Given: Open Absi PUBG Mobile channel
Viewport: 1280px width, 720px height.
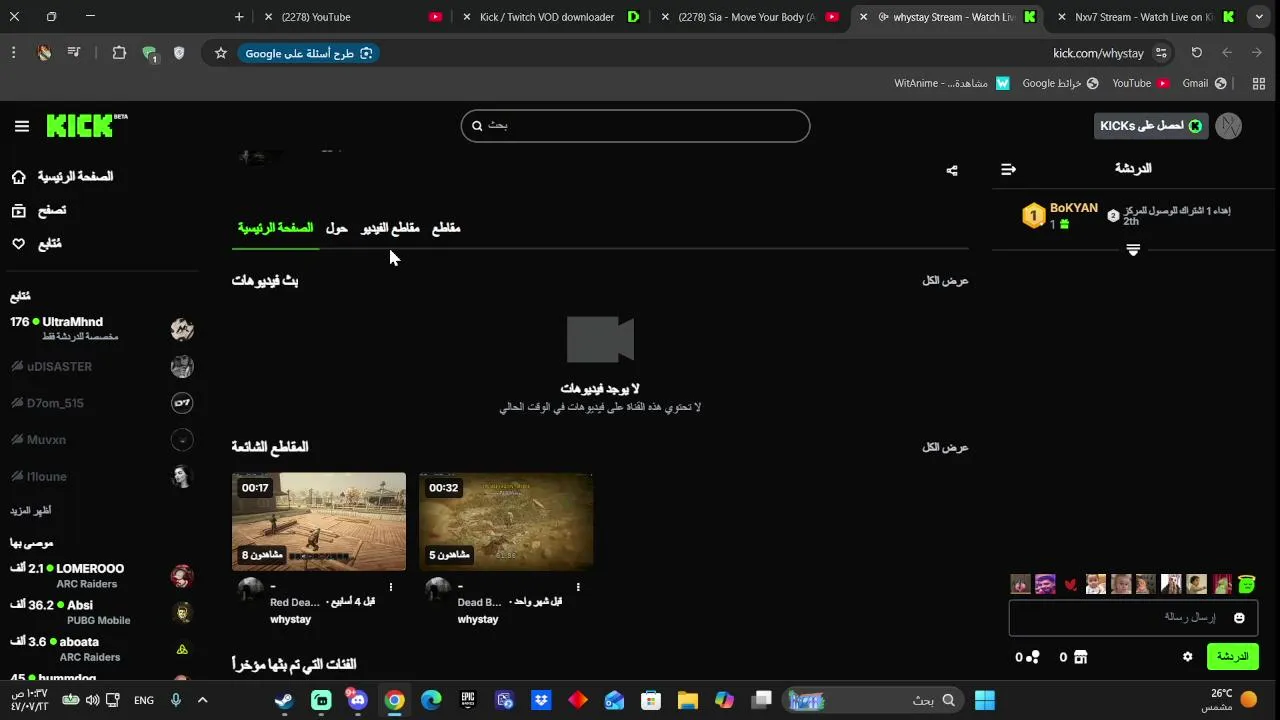Looking at the screenshot, I should pyautogui.click(x=101, y=612).
